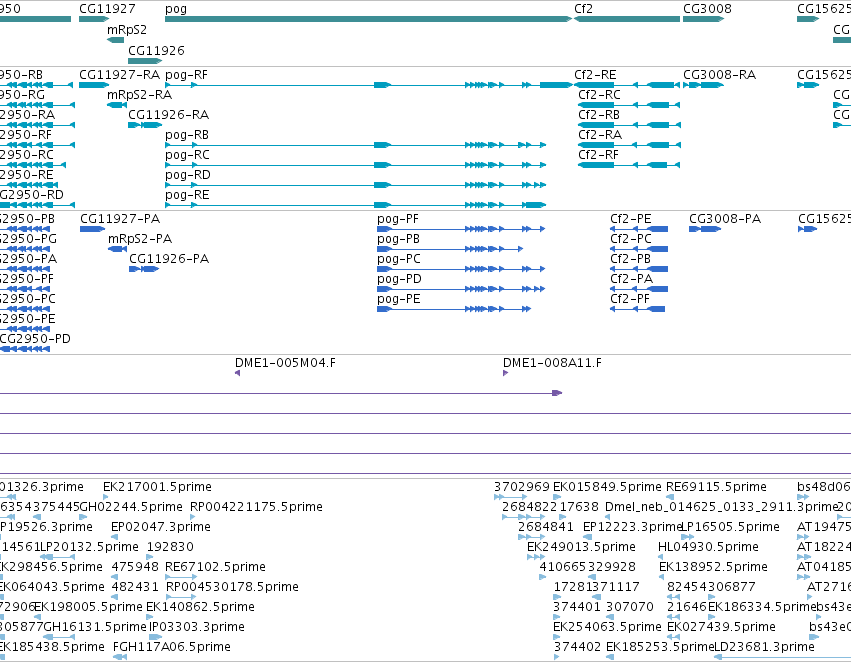Select protein Cf2-PA
851x662 pixels.
(x=639, y=289)
